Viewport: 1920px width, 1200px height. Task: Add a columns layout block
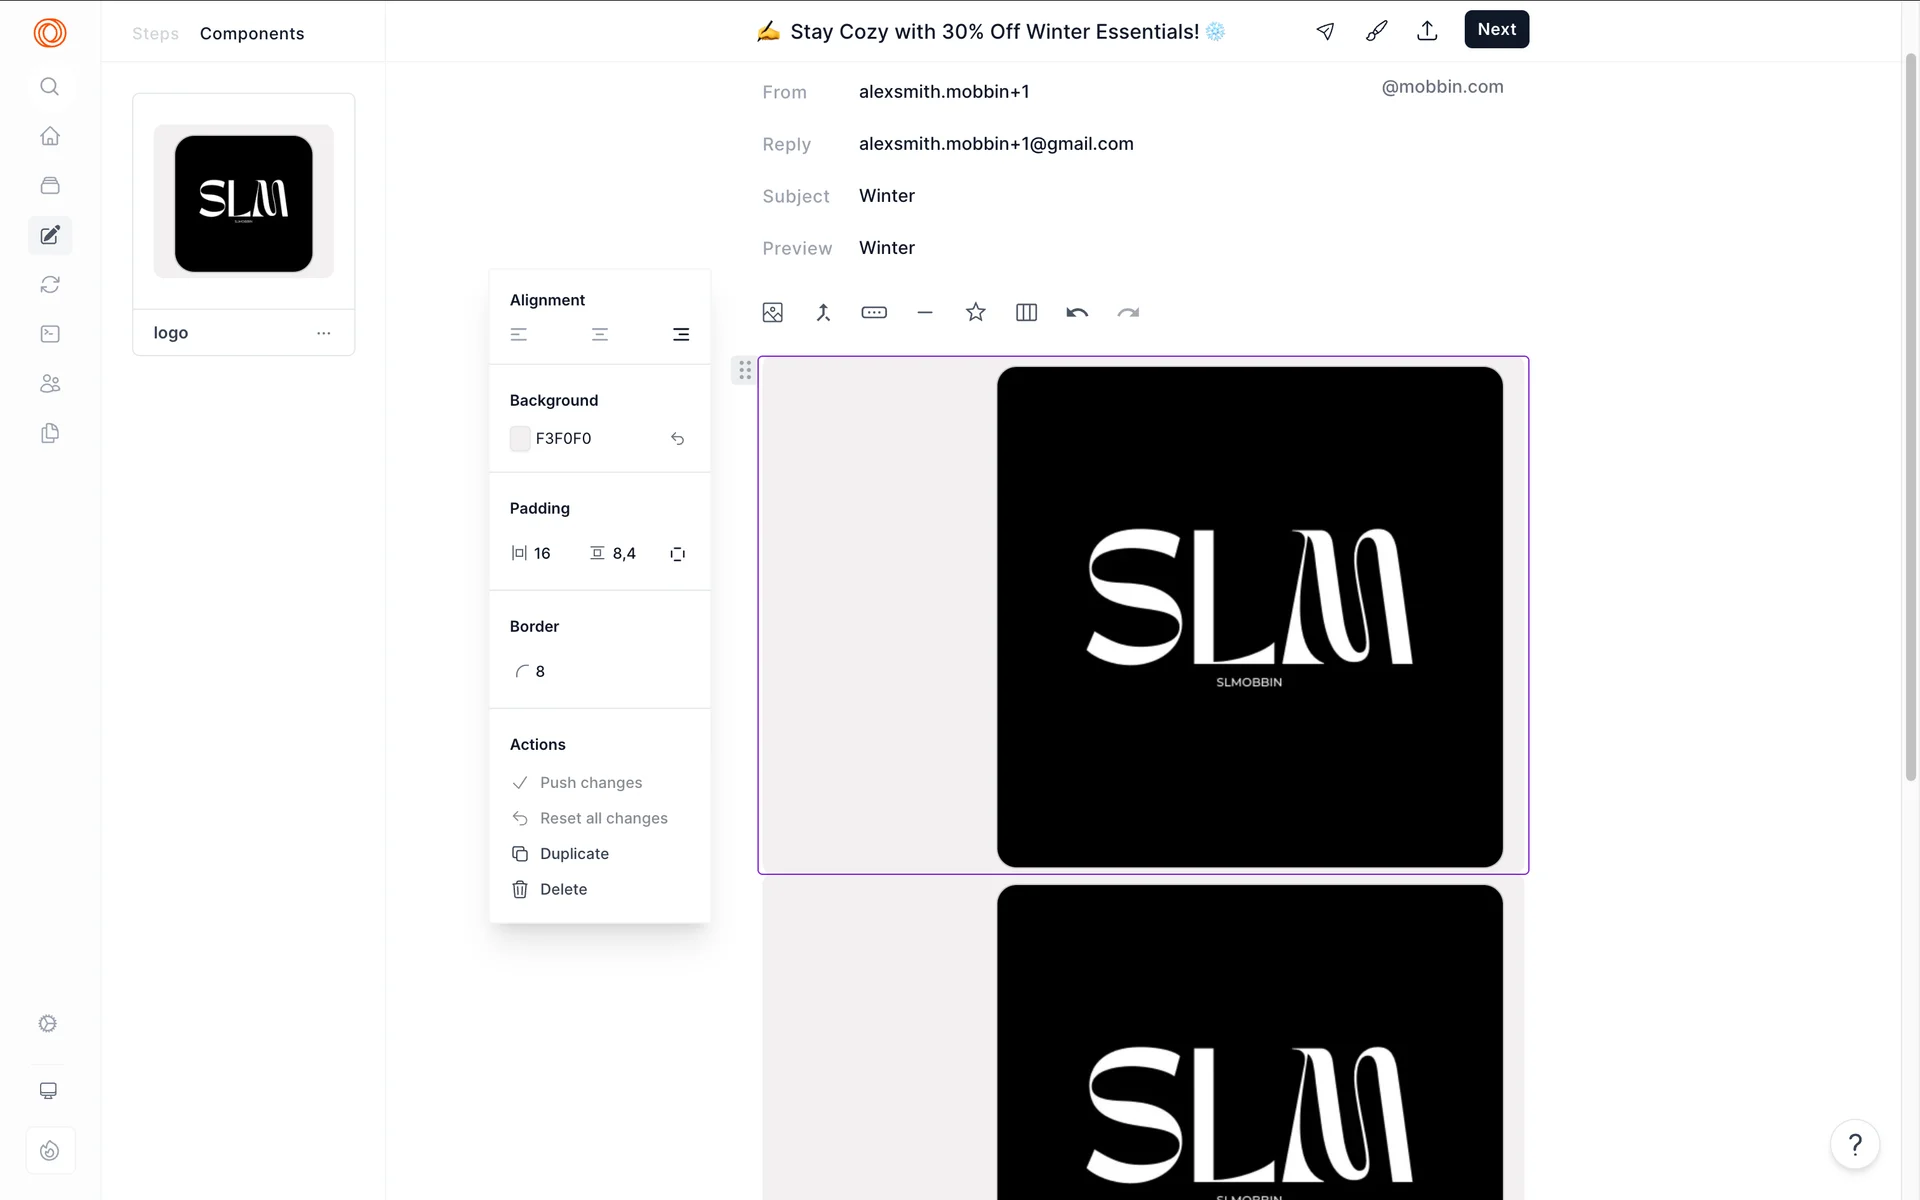pos(1026,313)
